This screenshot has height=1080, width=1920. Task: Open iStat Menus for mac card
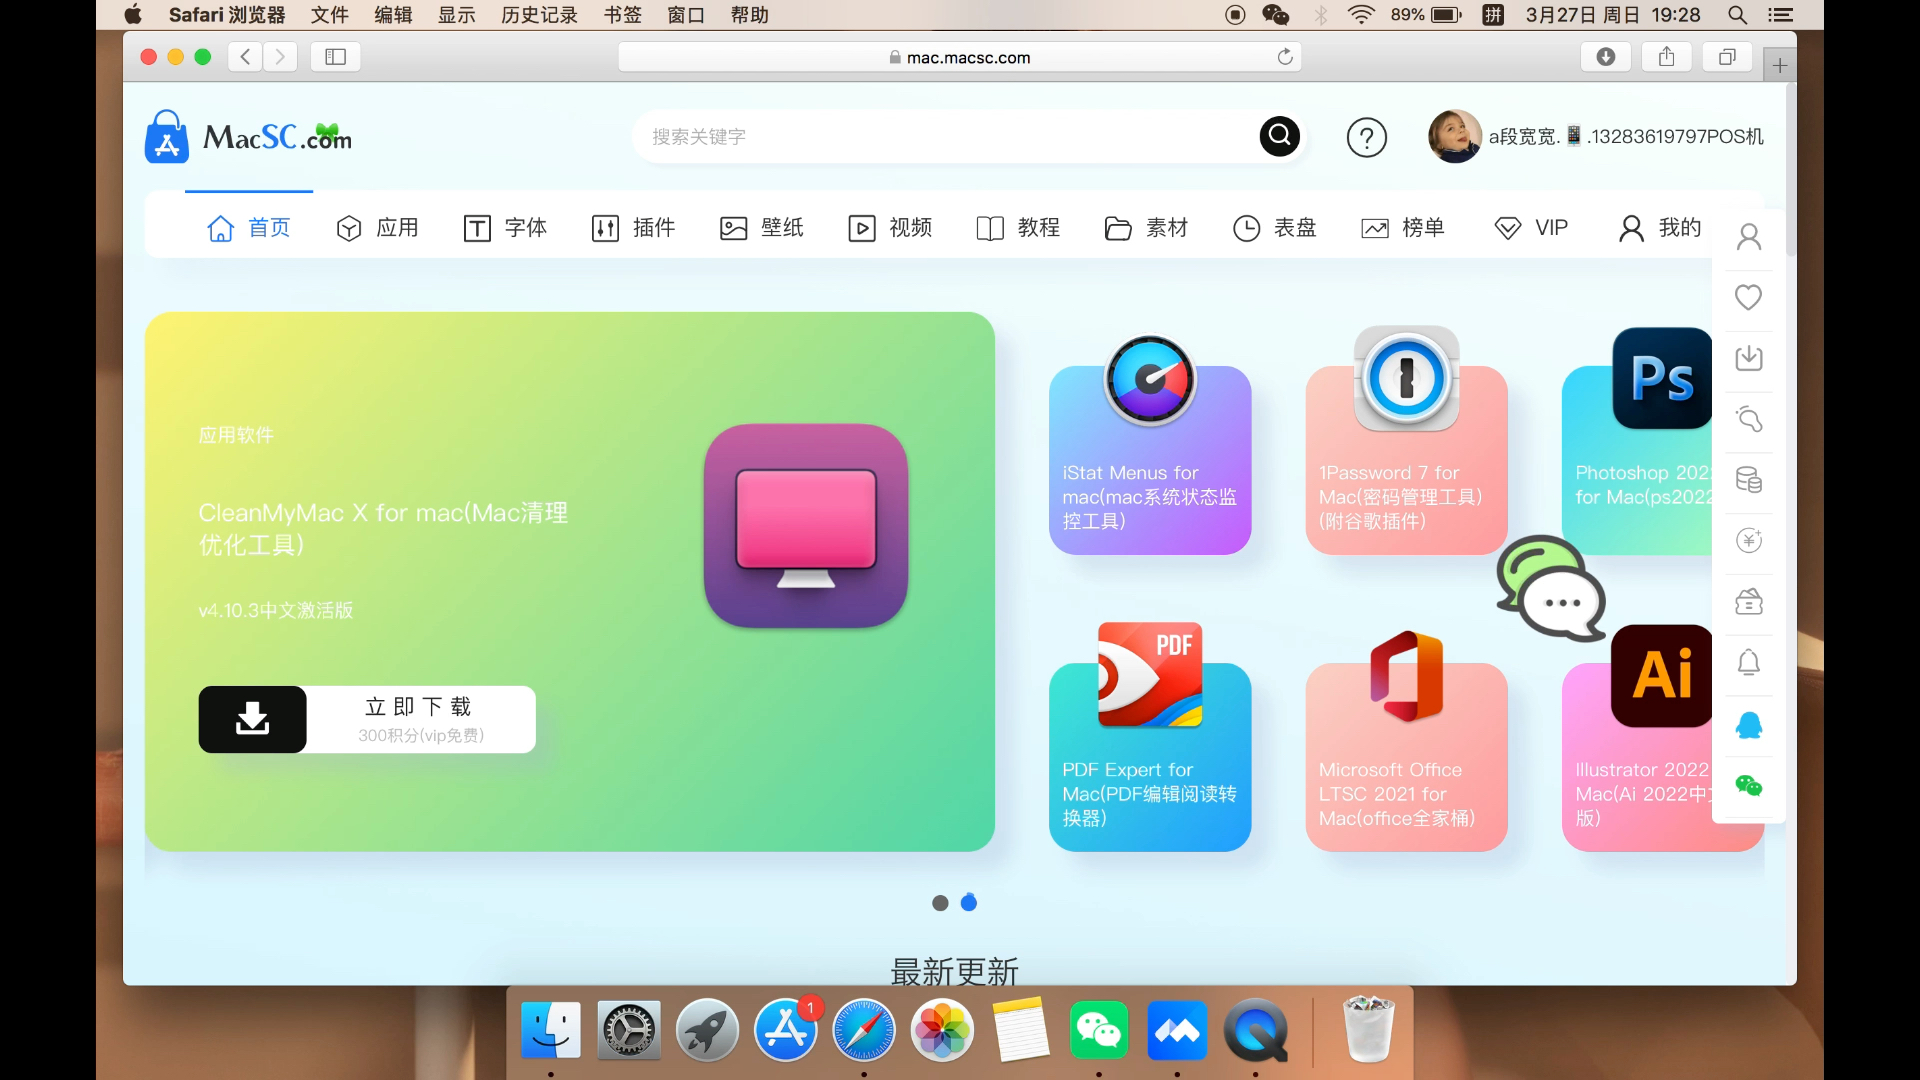(1150, 460)
